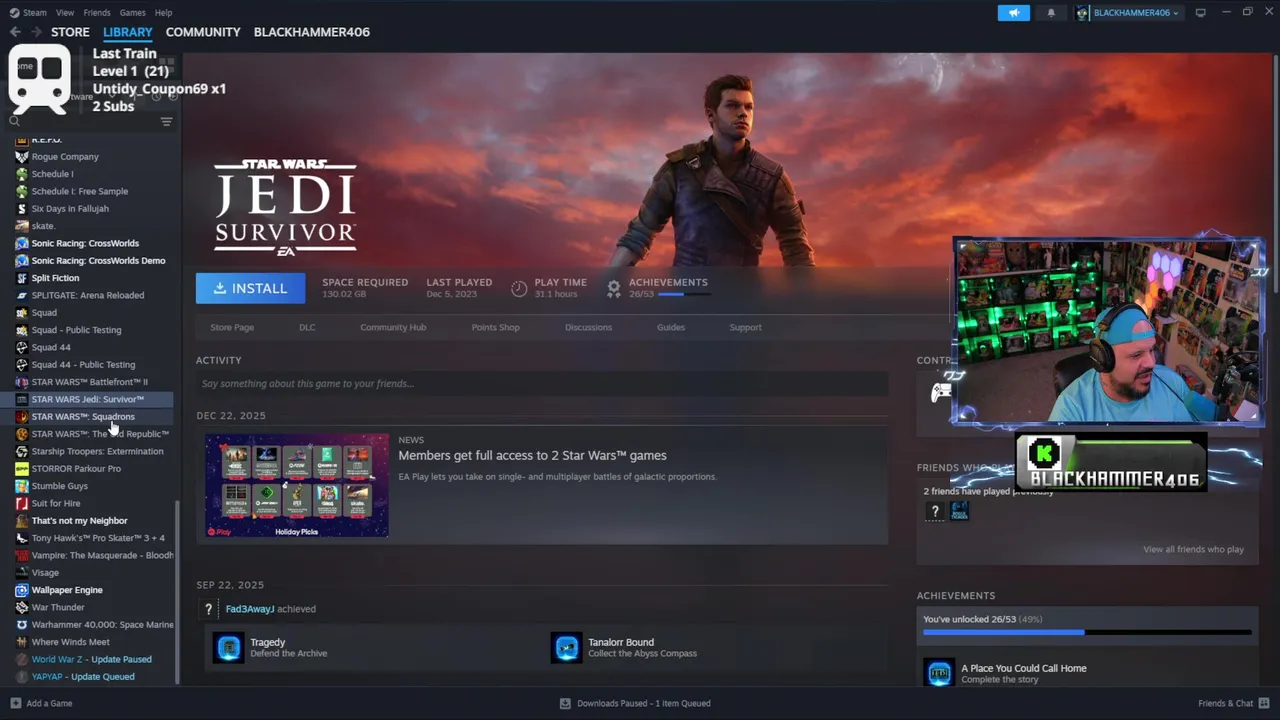Open the Help menu
Image resolution: width=1280 pixels, height=720 pixels.
pos(163,13)
